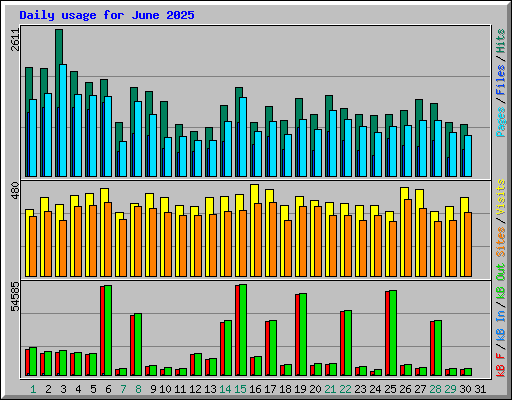Click the green kB Out bar for day 6
This screenshot has width=512, height=400.
click(108, 330)
